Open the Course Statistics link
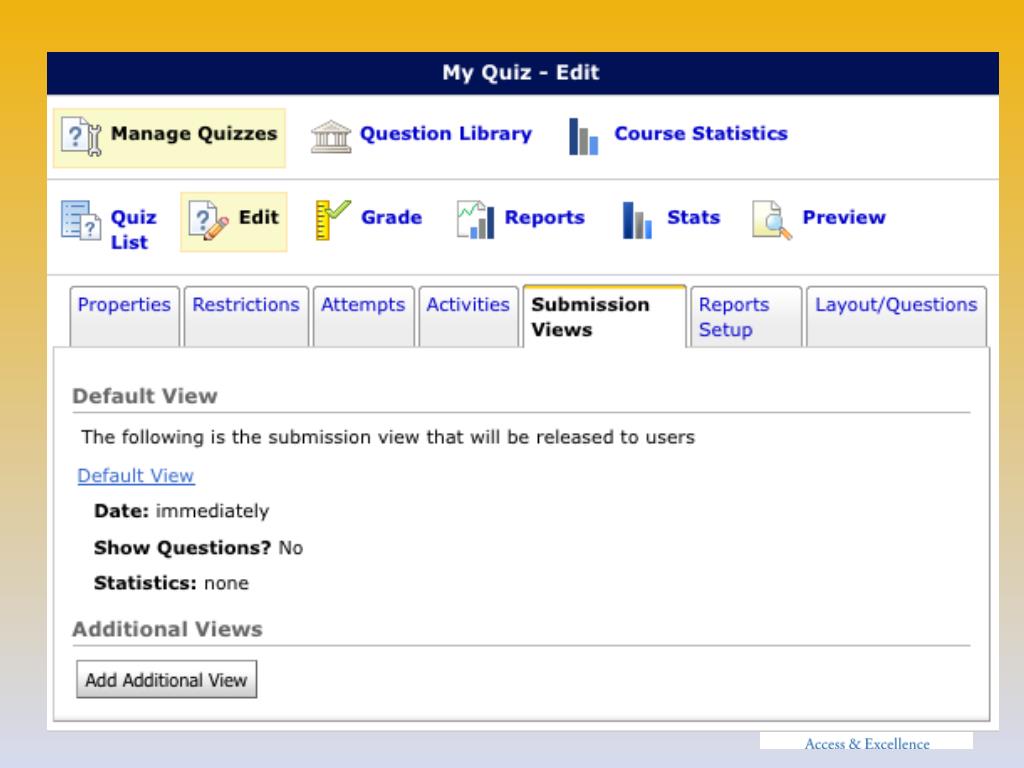Viewport: 1024px width, 768px height. pos(701,133)
